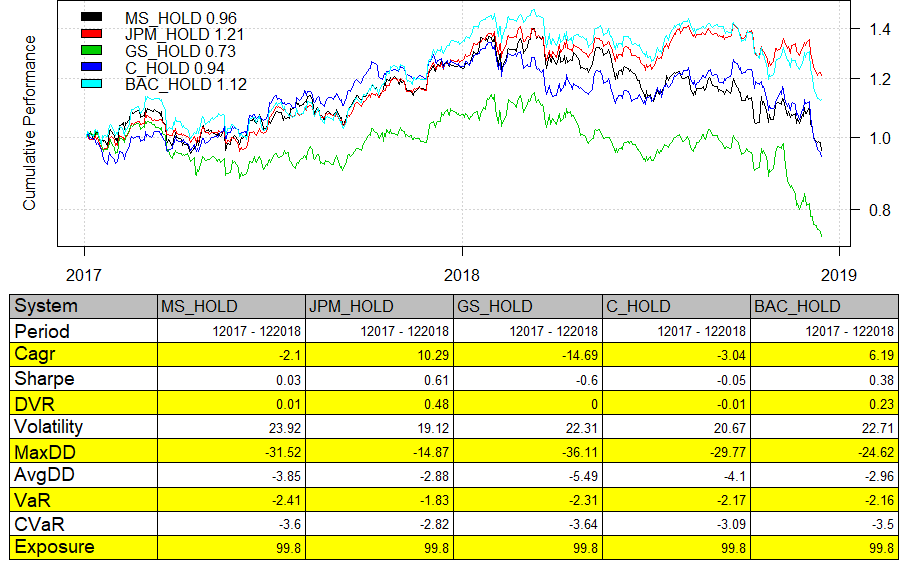Click the green GS_HOLD legend swatch
908x569 pixels.
(x=91, y=51)
